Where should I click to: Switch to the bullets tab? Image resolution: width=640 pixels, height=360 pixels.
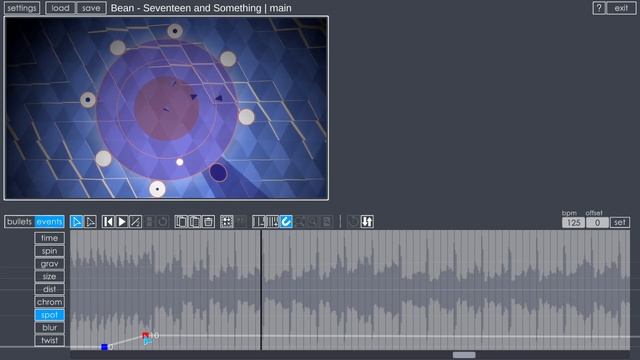[19, 222]
